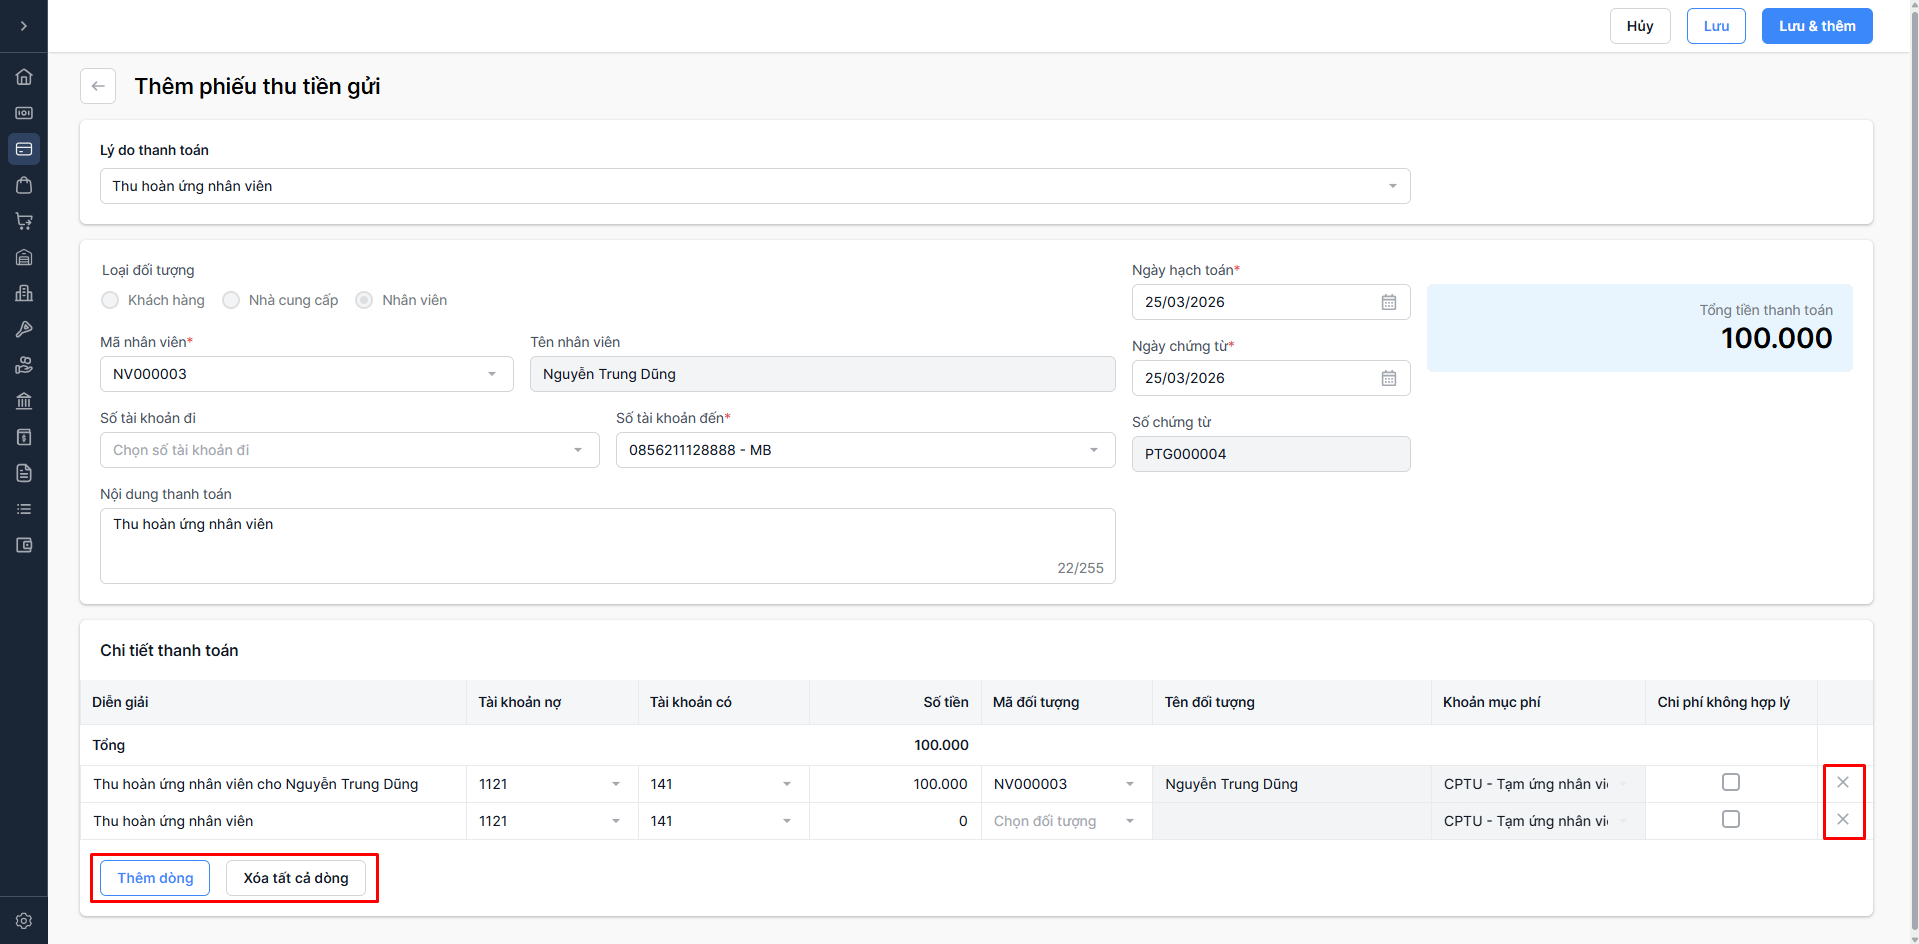Select the Khách hàng radio option
This screenshot has height=944, width=1919.
click(x=110, y=300)
